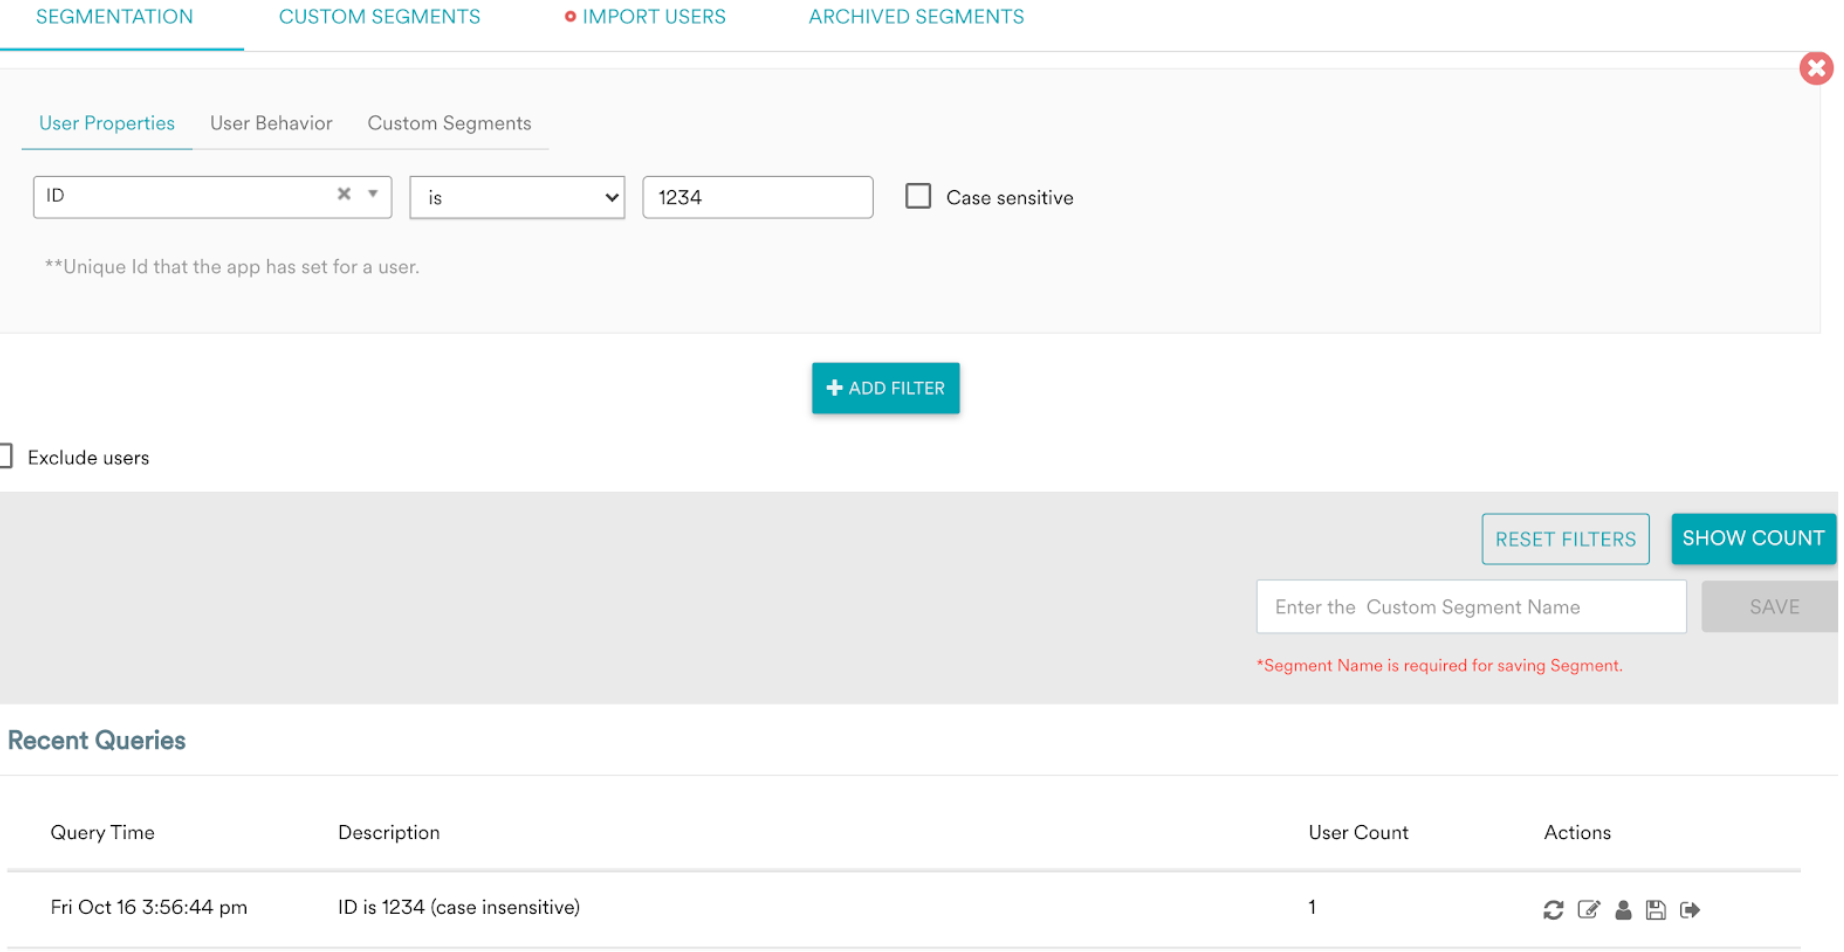Viewport: 1844px width, 952px height.
Task: Click the Custom Segment Name input field
Action: click(1471, 607)
